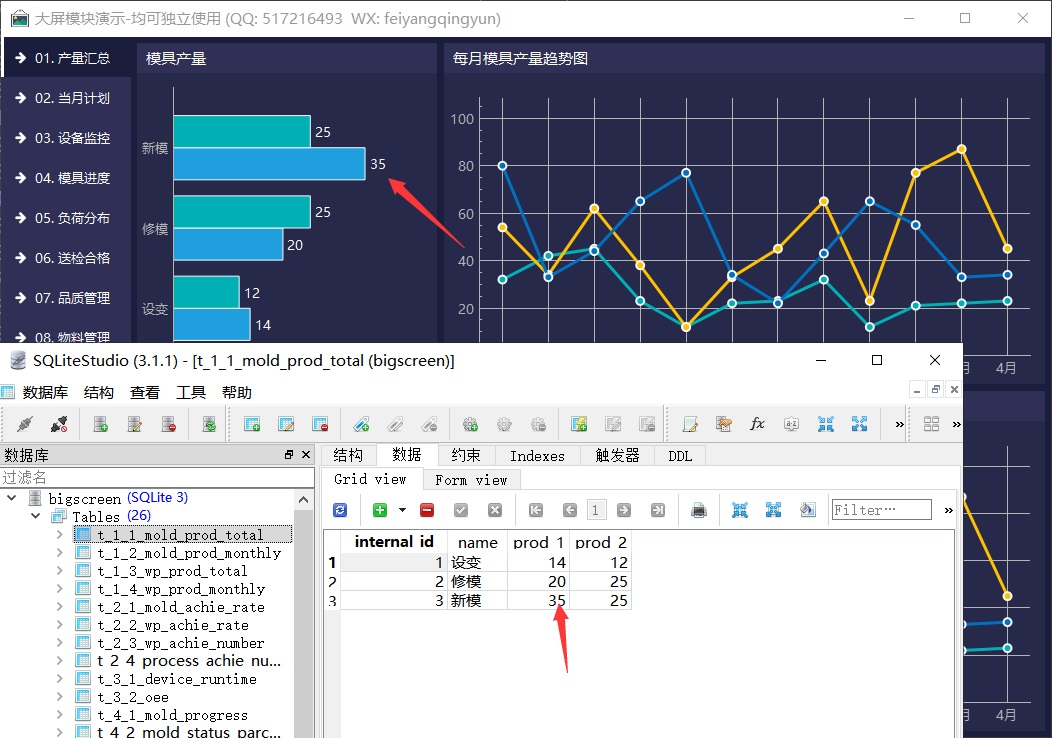Open the 工具 menu
This screenshot has width=1052, height=738.
click(191, 393)
